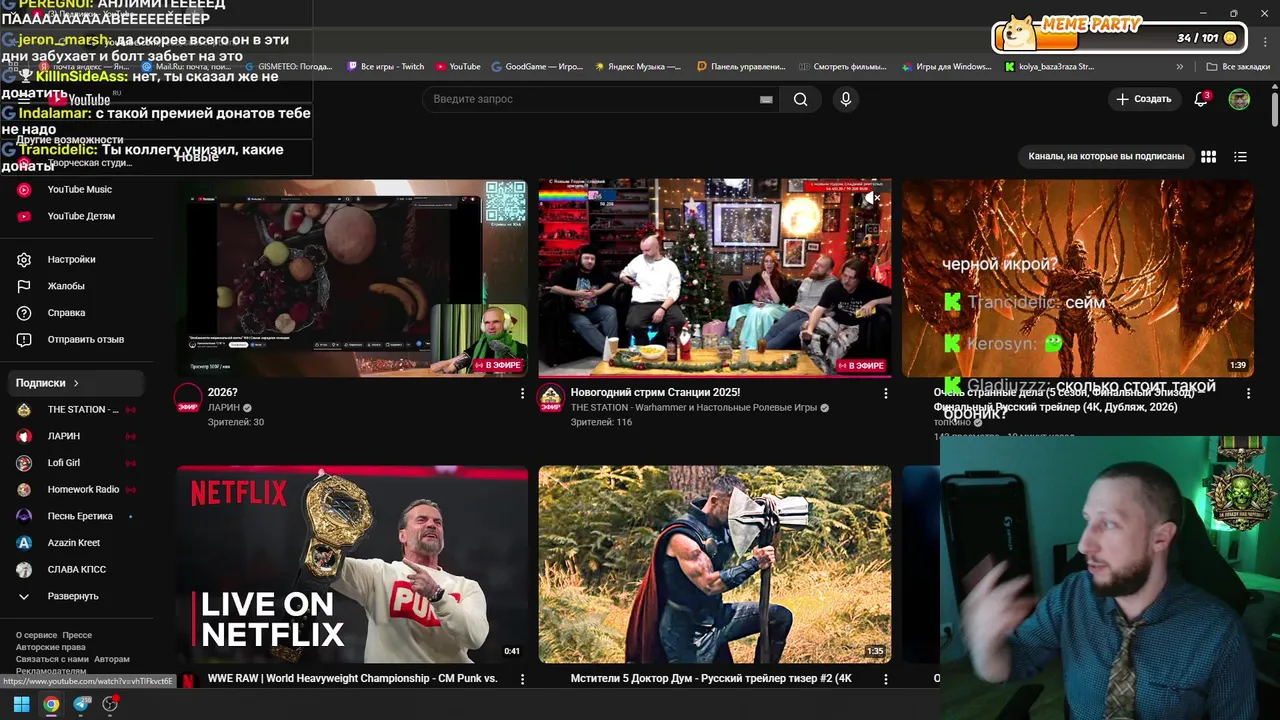The height and width of the screenshot is (720, 1280).
Task: Open the kolya_baza3raza bookmark
Action: click(x=1050, y=67)
